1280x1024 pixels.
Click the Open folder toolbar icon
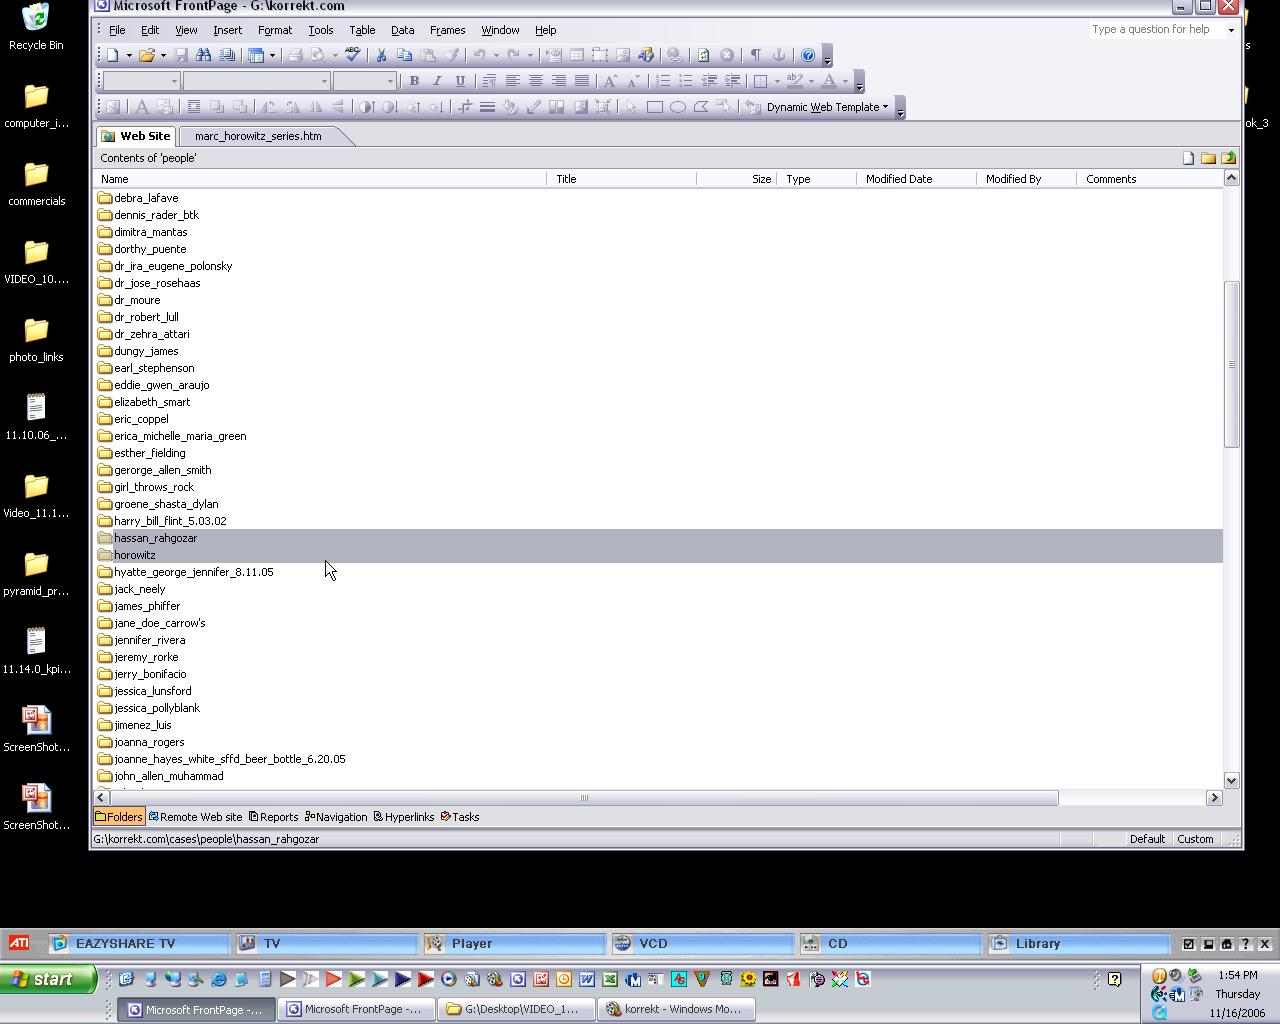click(x=147, y=55)
